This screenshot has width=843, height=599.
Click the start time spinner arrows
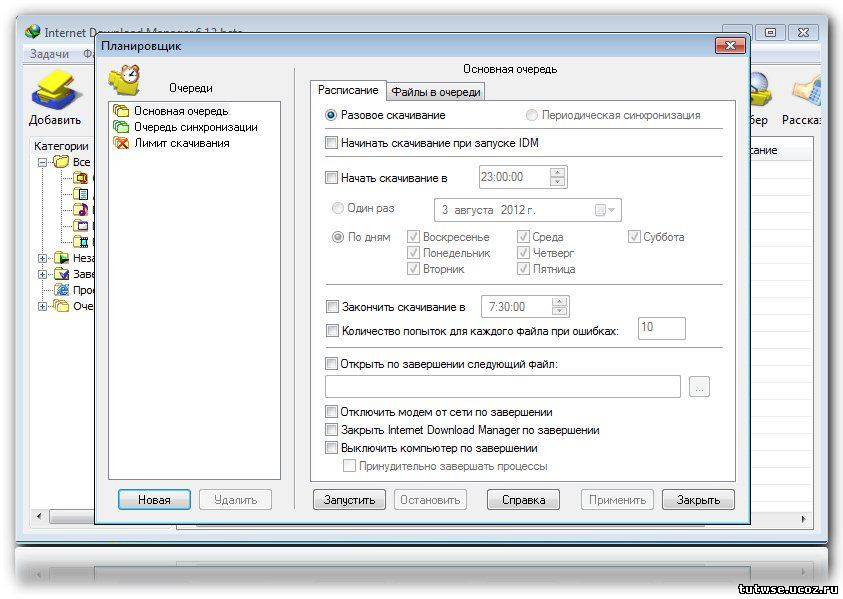pyautogui.click(x=558, y=178)
